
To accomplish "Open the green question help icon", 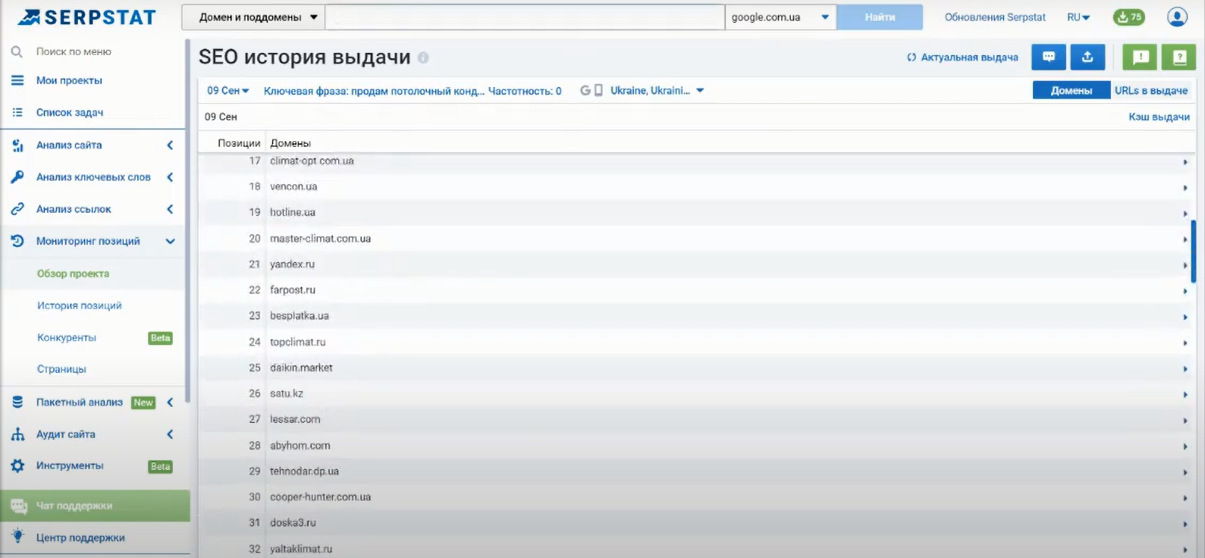I will point(1179,57).
